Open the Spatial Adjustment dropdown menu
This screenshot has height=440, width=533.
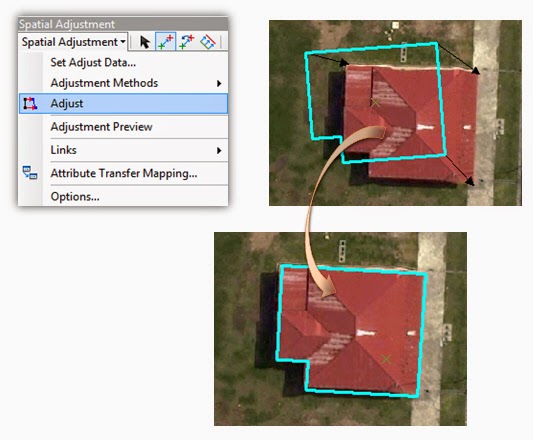coord(73,42)
